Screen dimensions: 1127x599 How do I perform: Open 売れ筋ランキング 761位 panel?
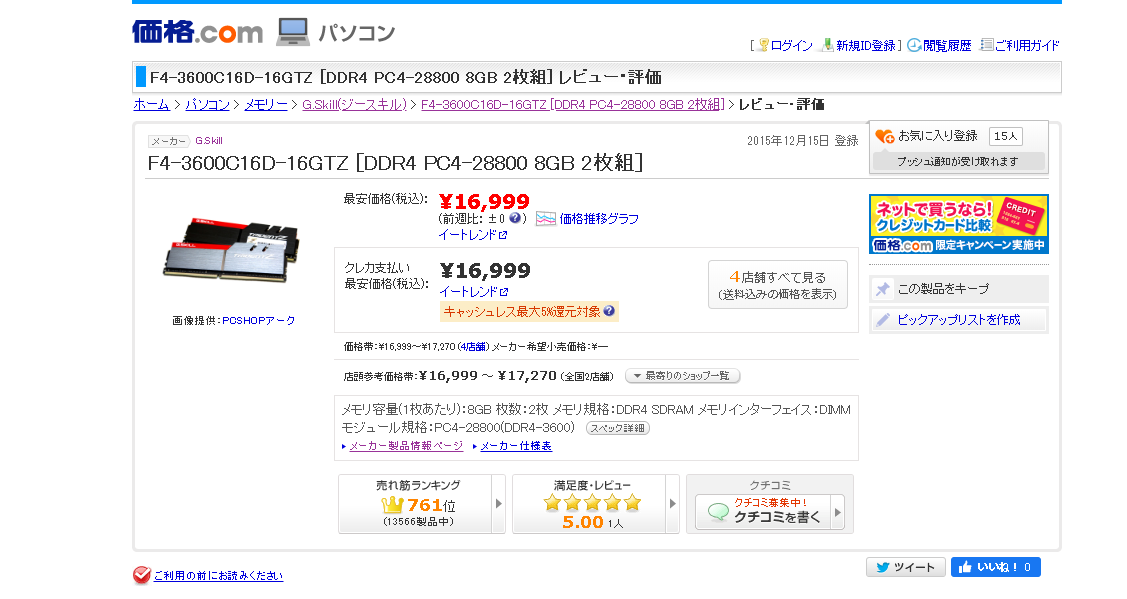pyautogui.click(x=415, y=504)
